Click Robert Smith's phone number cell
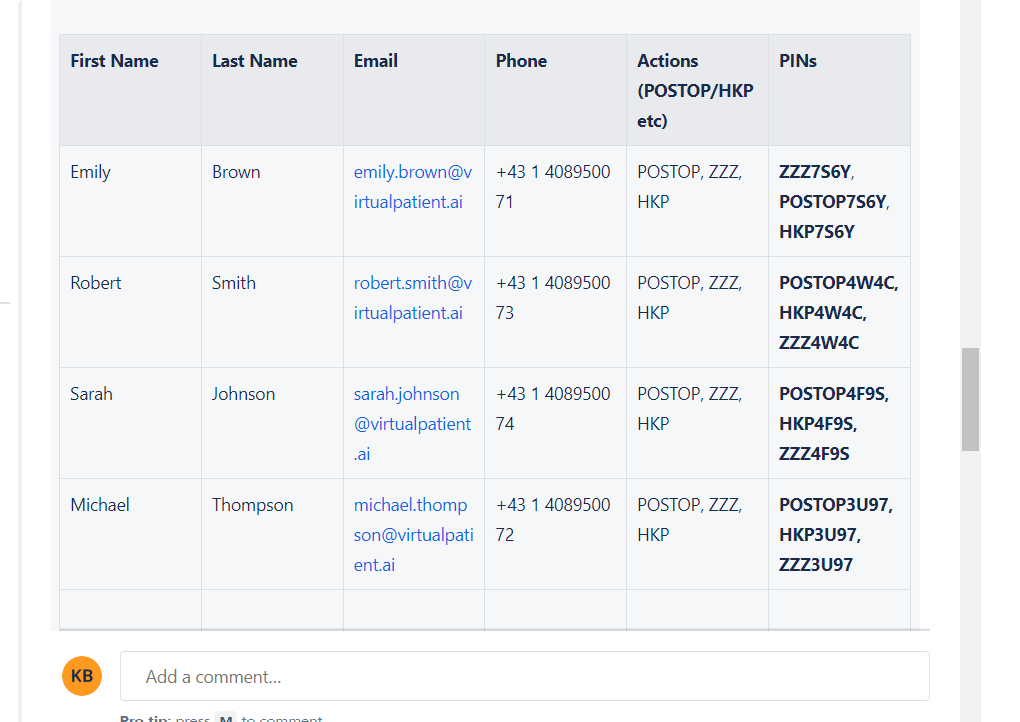Viewport: 1020px width, 722px height. point(554,298)
